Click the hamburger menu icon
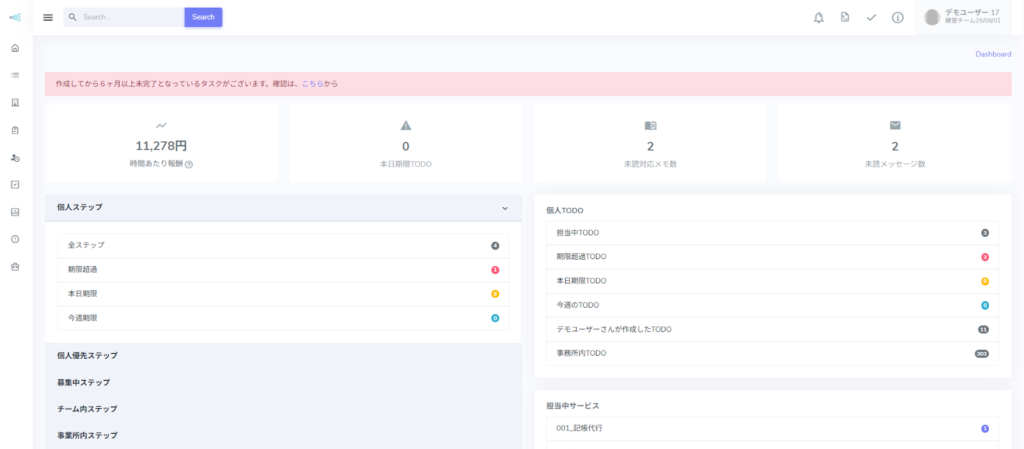The width and height of the screenshot is (1024, 449). (x=48, y=17)
